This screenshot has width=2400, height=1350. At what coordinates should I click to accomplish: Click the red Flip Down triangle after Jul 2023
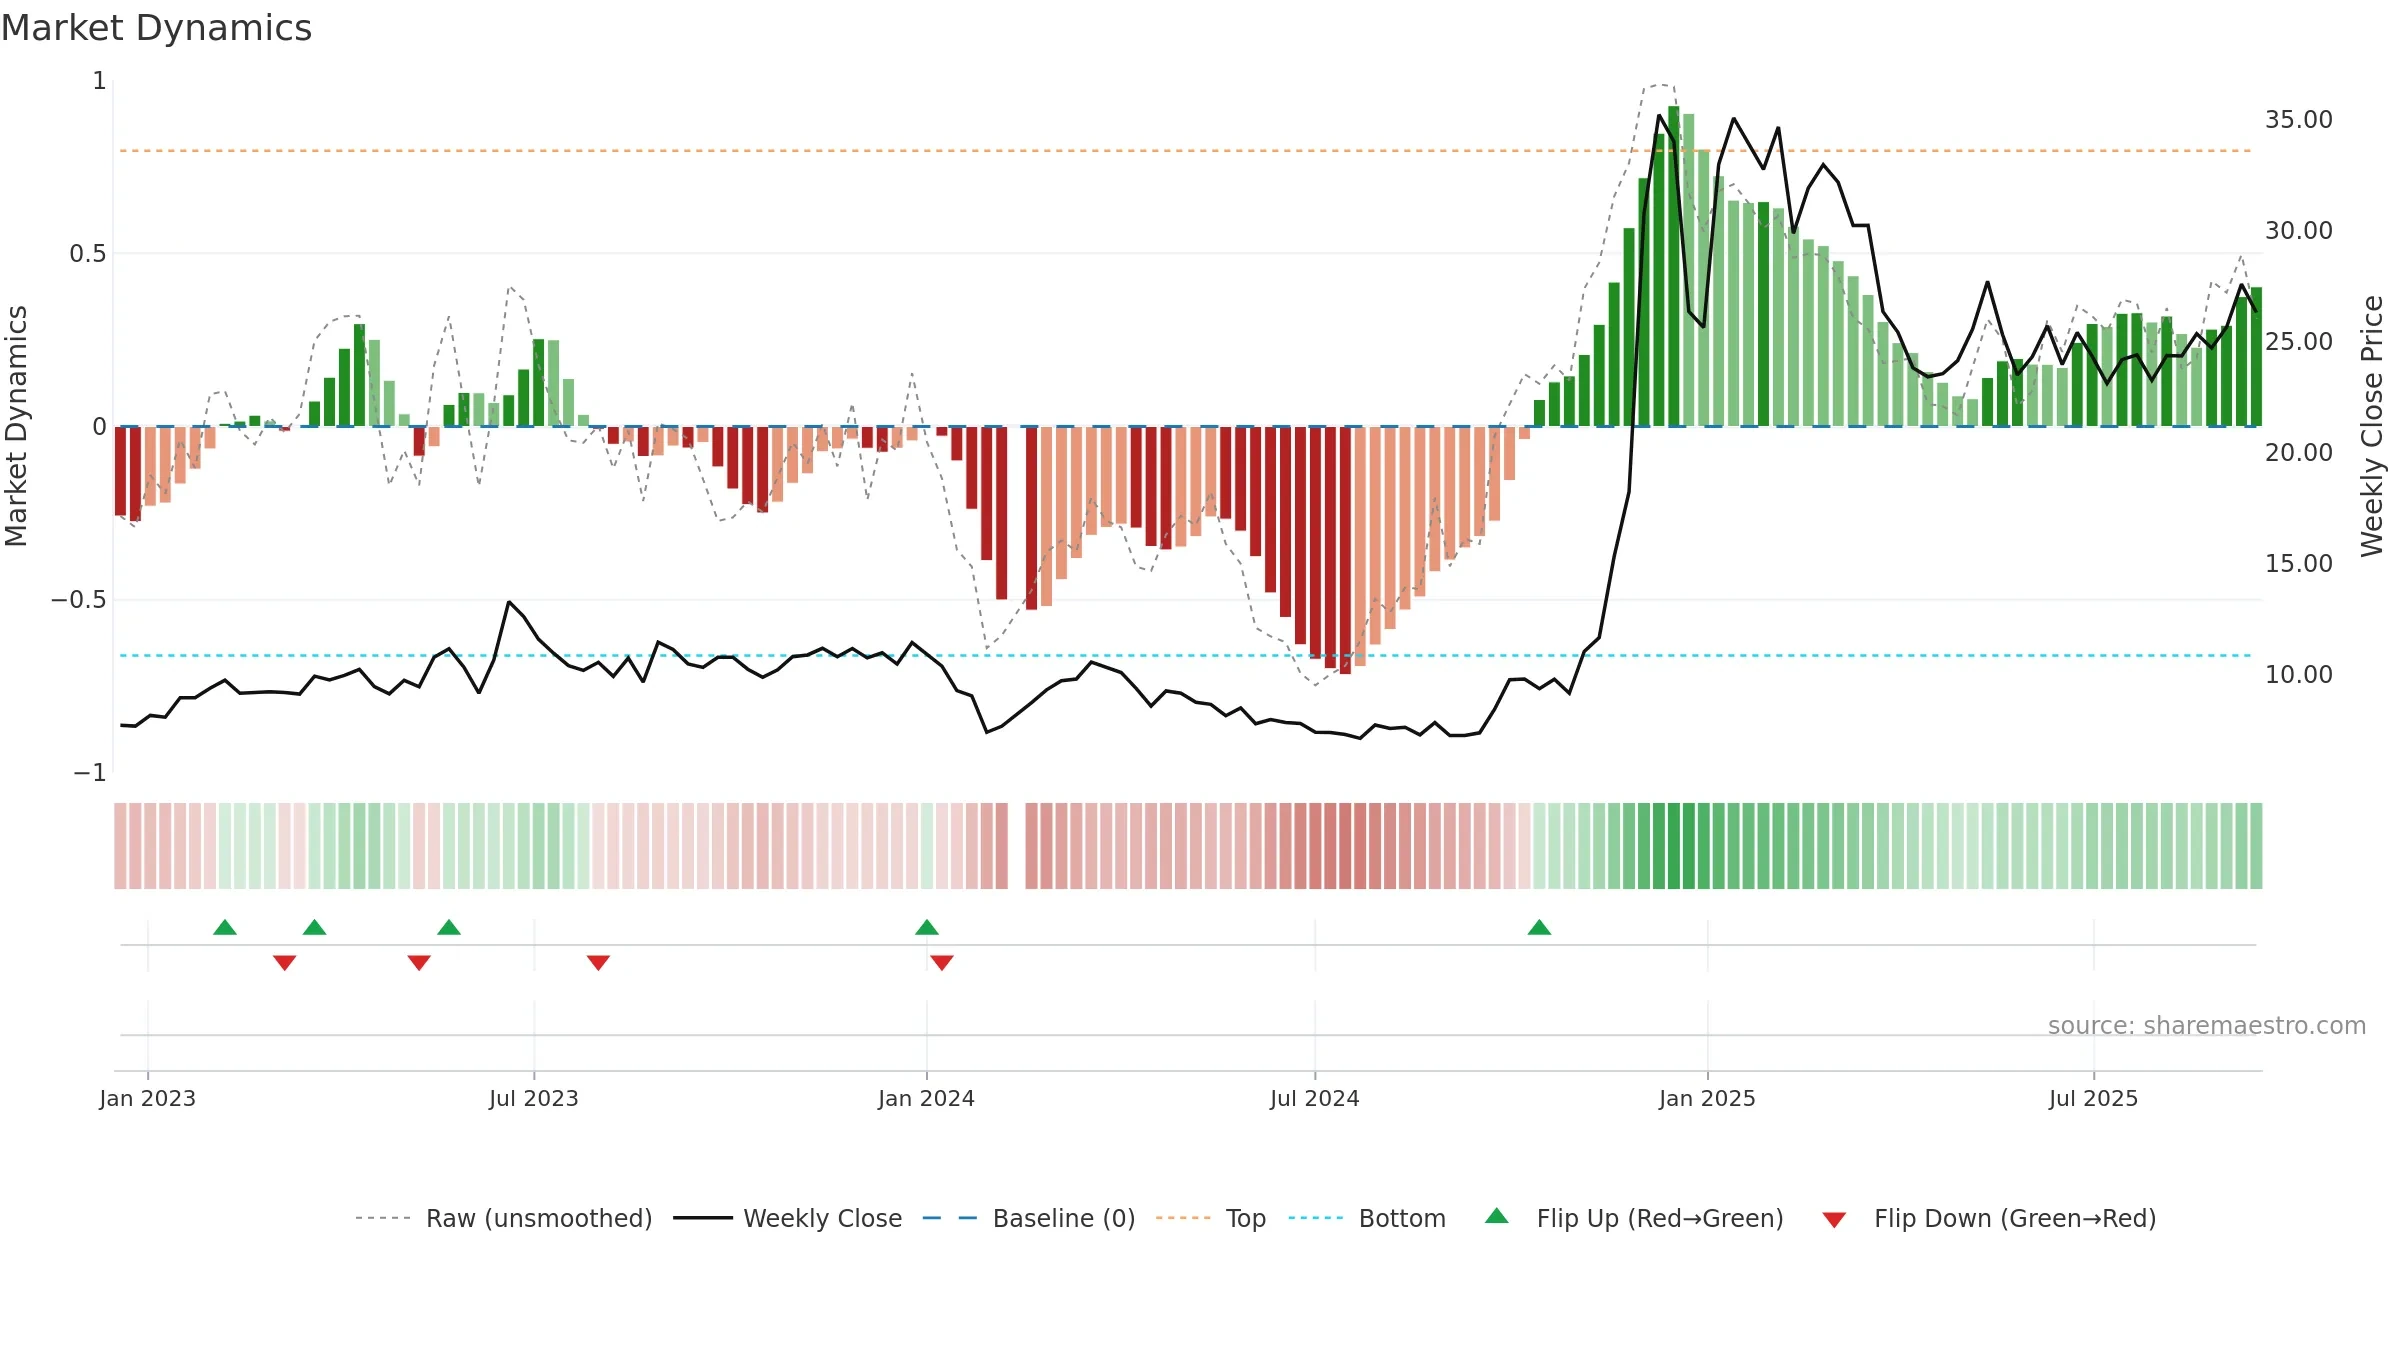[598, 963]
